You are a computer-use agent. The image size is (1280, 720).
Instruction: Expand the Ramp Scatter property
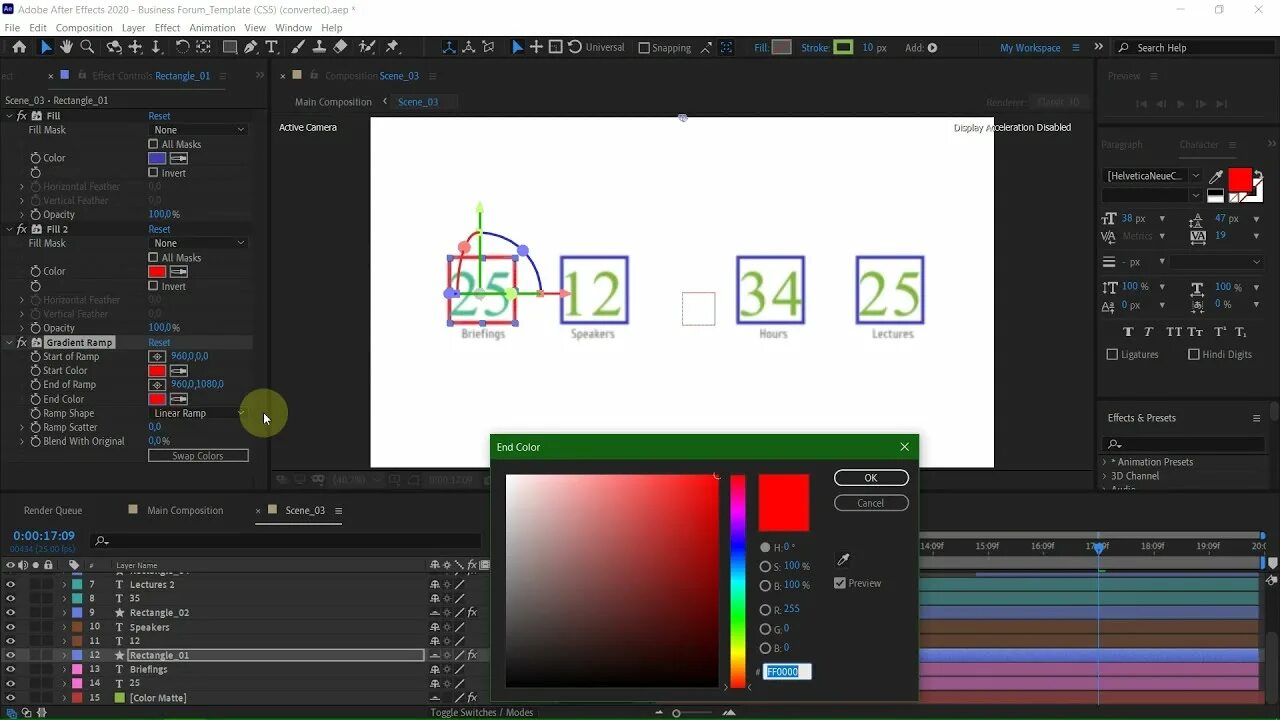[x=22, y=427]
